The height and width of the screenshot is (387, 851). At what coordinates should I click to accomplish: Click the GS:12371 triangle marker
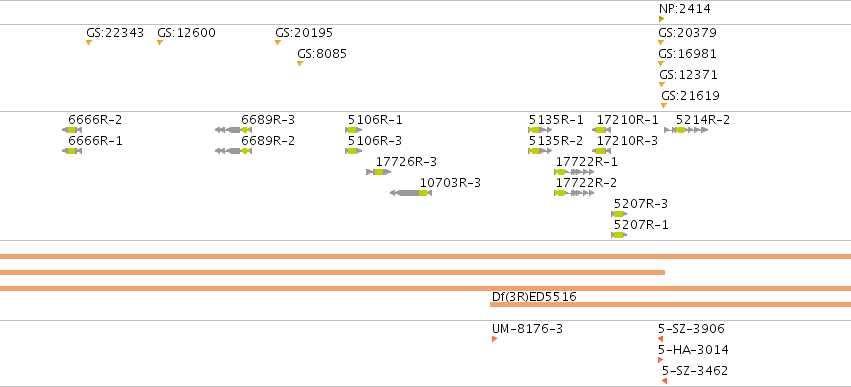(662, 85)
